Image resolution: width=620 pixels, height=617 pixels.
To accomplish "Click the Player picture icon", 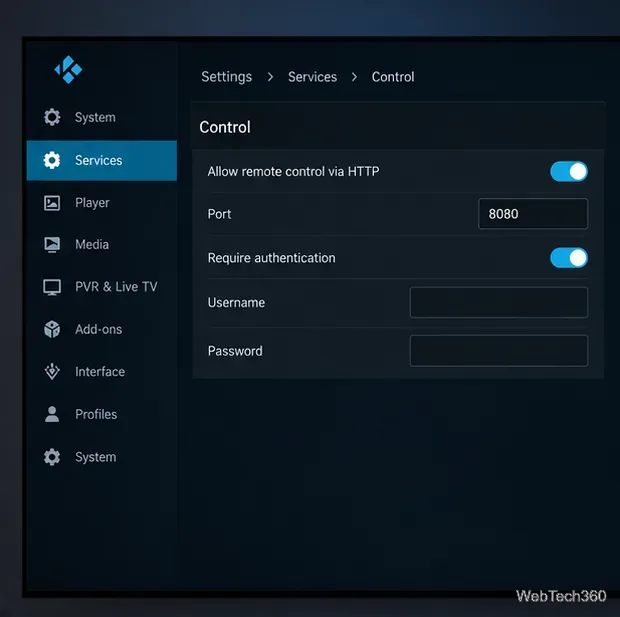I will [52, 203].
